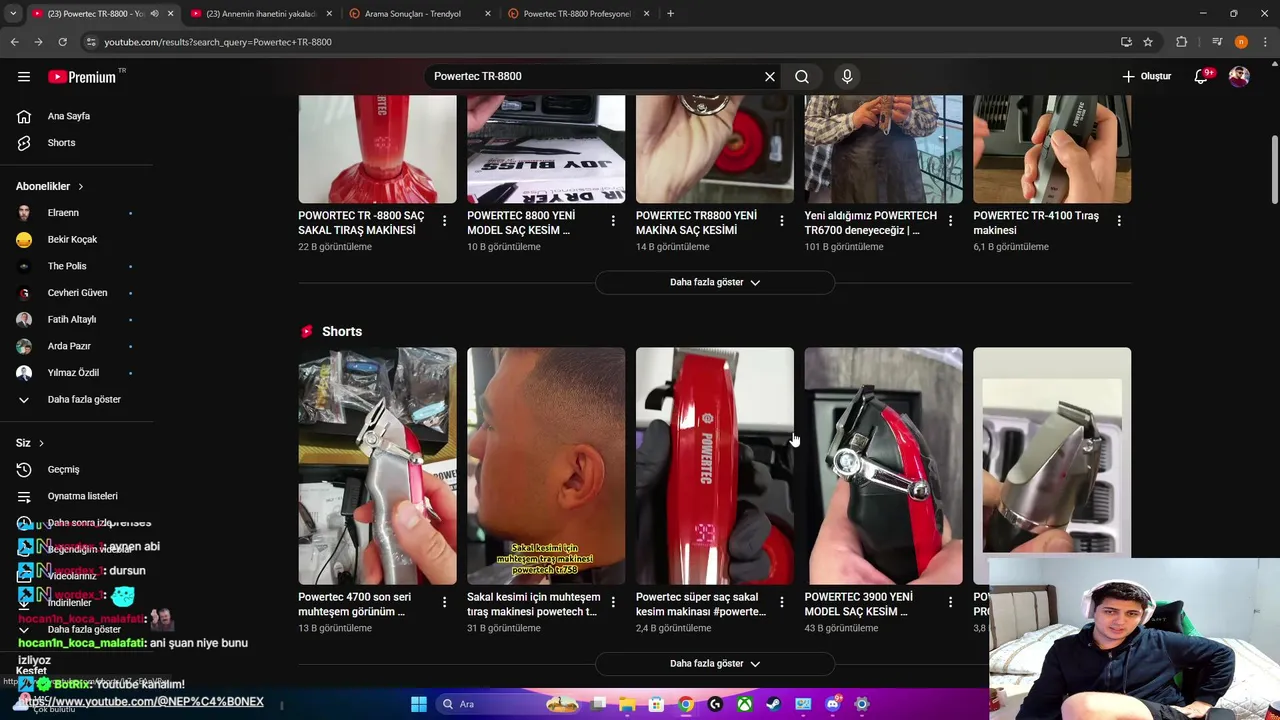
Task: Open the Chrome extensions puzzle icon
Action: coord(1182,42)
